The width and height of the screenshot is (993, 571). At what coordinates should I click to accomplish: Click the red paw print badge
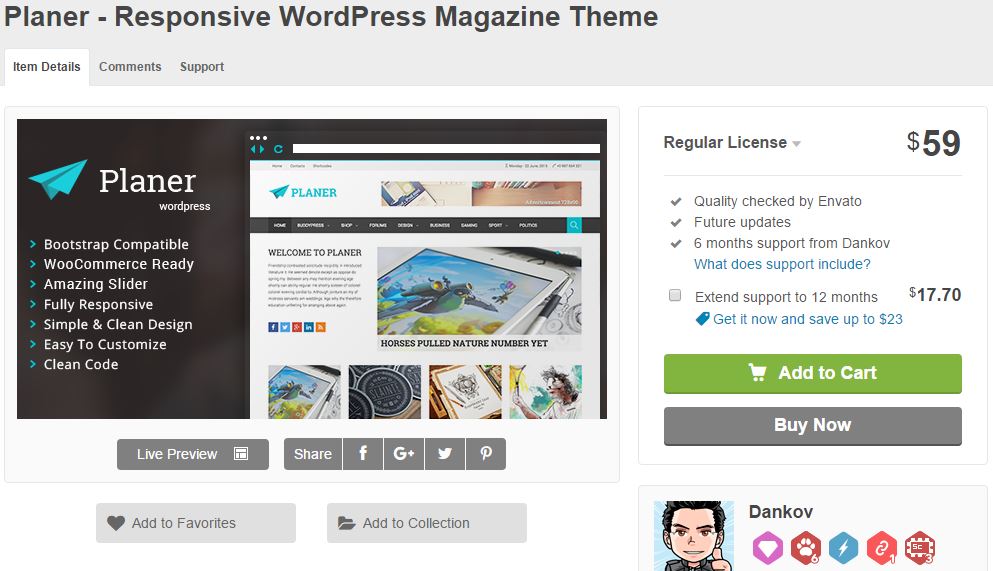806,548
